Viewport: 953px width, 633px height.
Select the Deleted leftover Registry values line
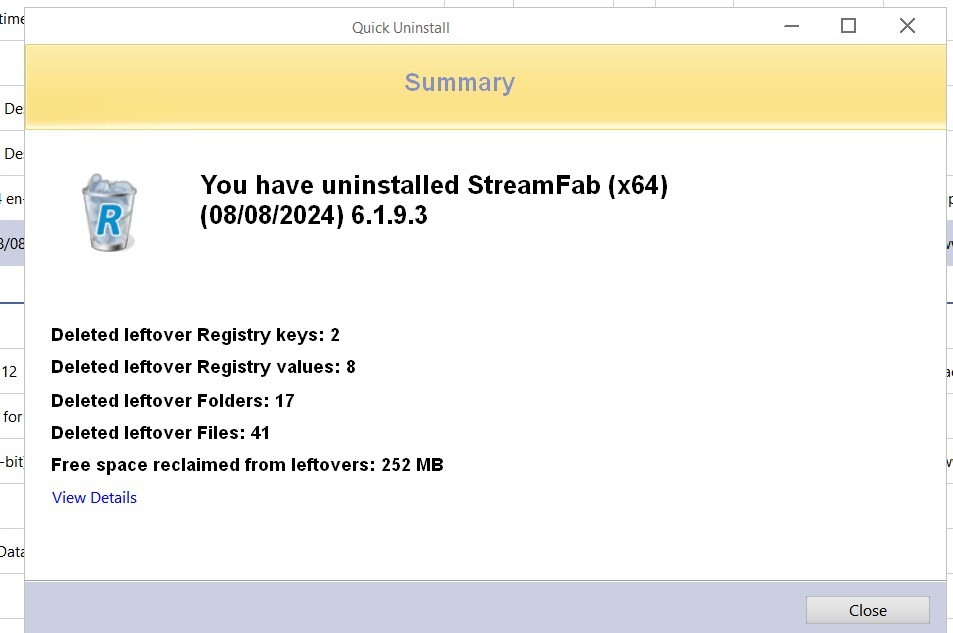[203, 367]
